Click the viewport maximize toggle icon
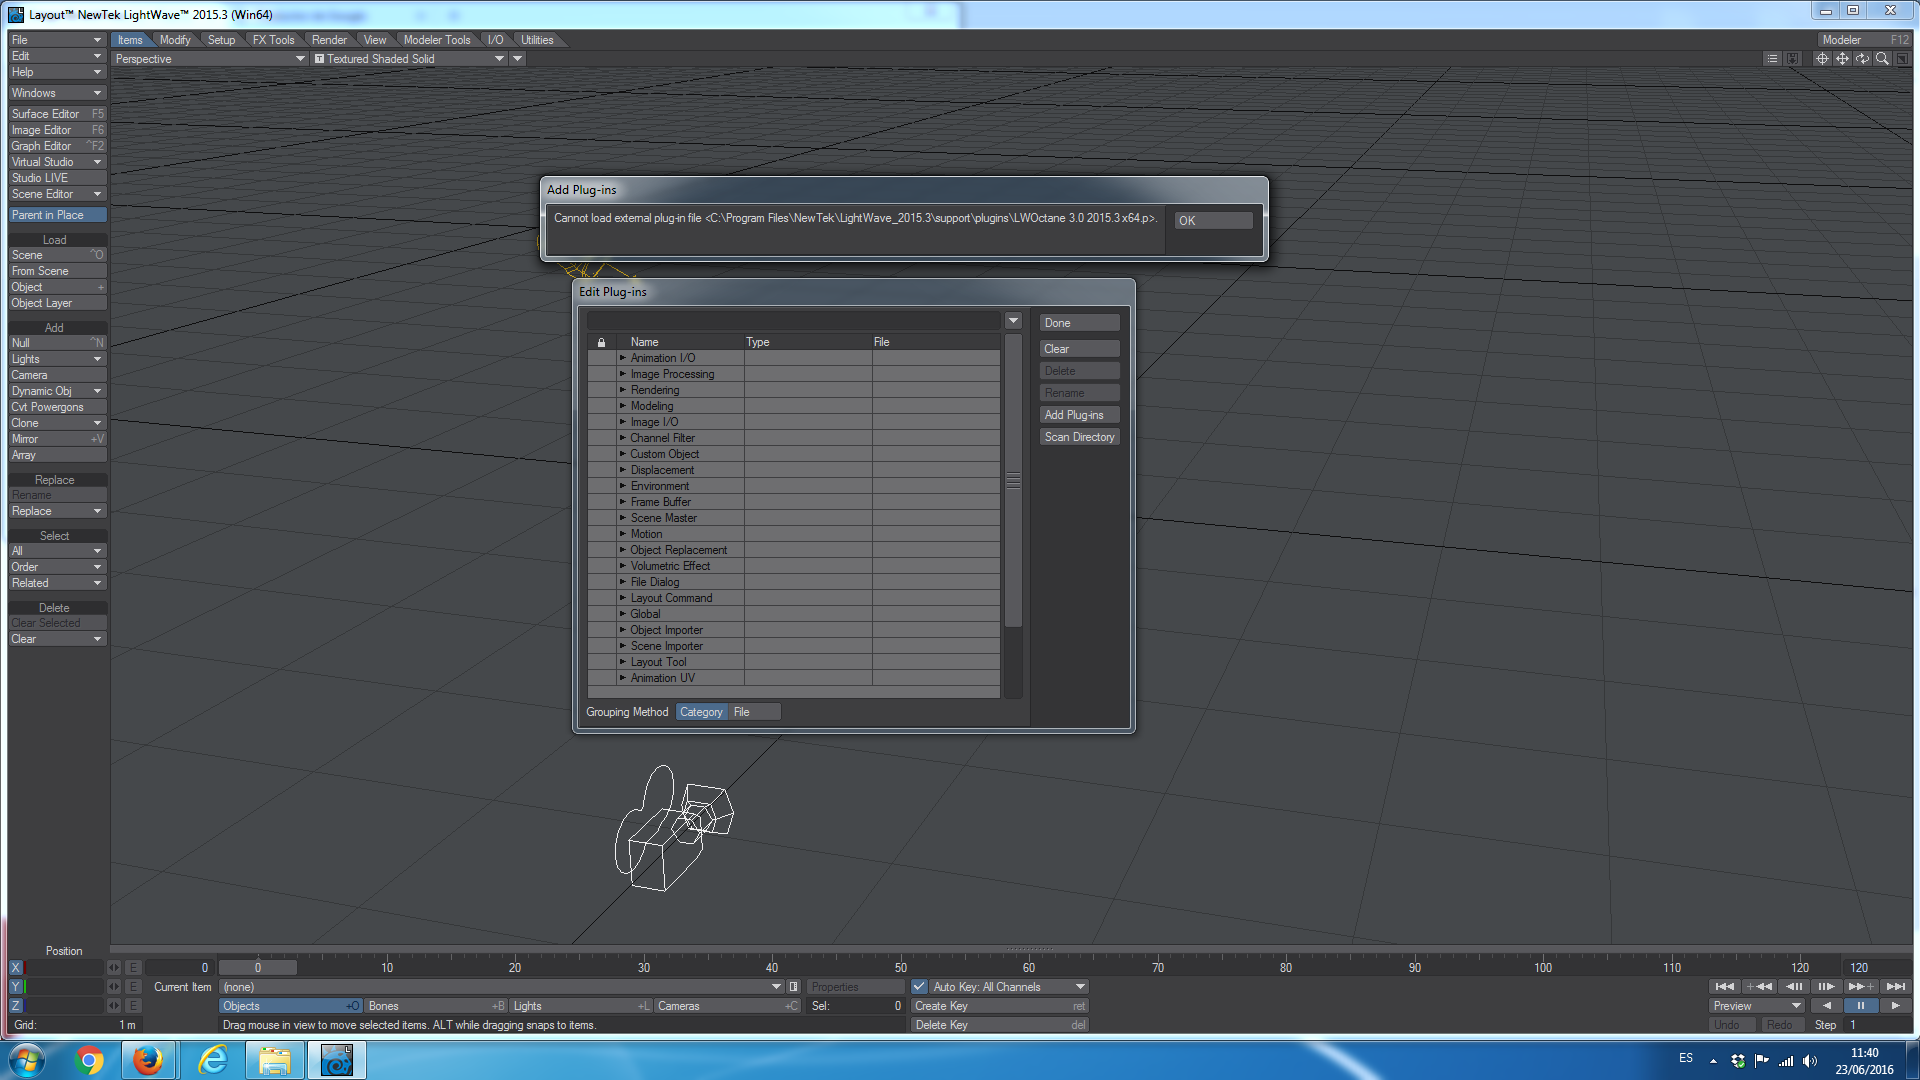The image size is (1920, 1080). coord(1902,59)
